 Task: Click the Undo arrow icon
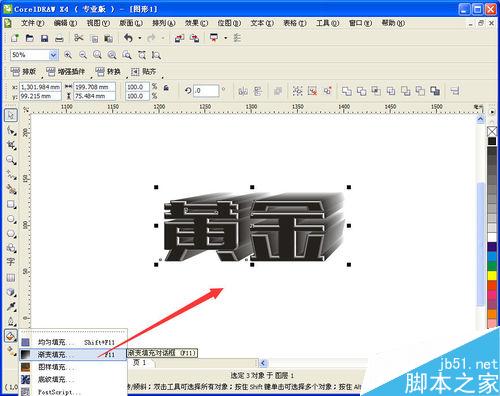tap(128, 38)
